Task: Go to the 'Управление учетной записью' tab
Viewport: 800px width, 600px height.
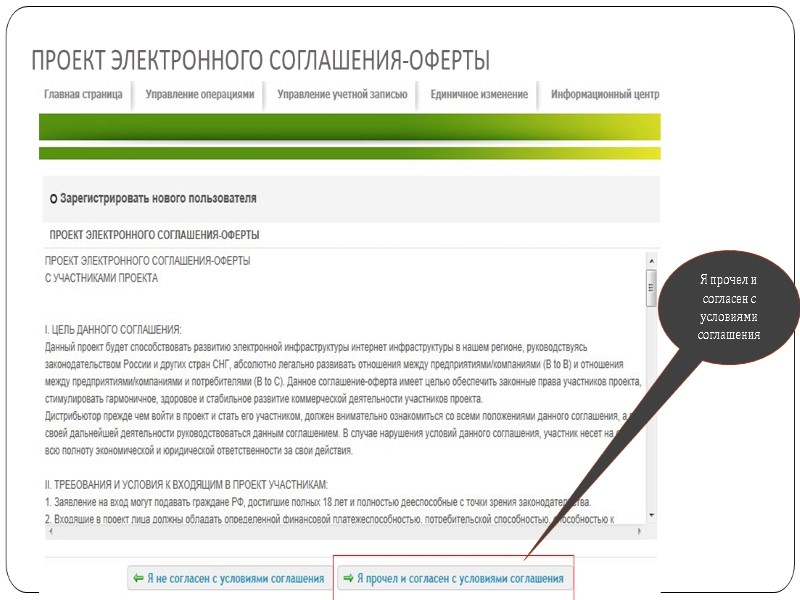Action: point(342,93)
